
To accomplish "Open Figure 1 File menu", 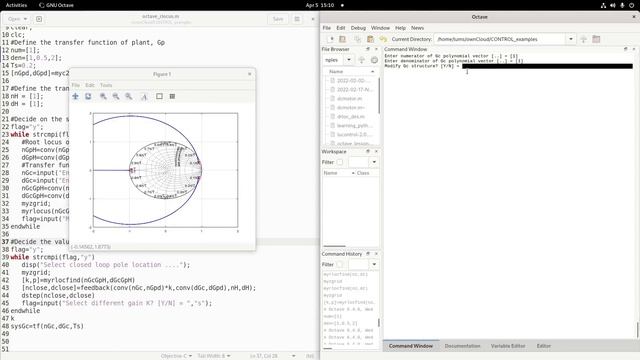I will click(76, 85).
